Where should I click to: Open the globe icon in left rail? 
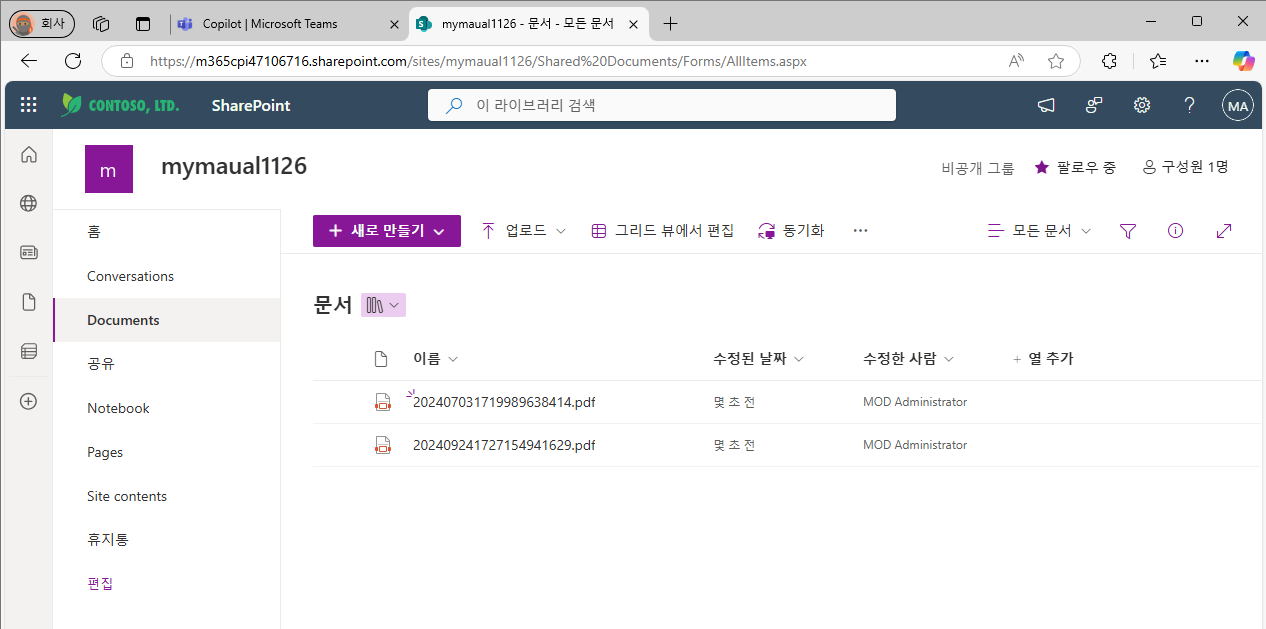(x=29, y=204)
